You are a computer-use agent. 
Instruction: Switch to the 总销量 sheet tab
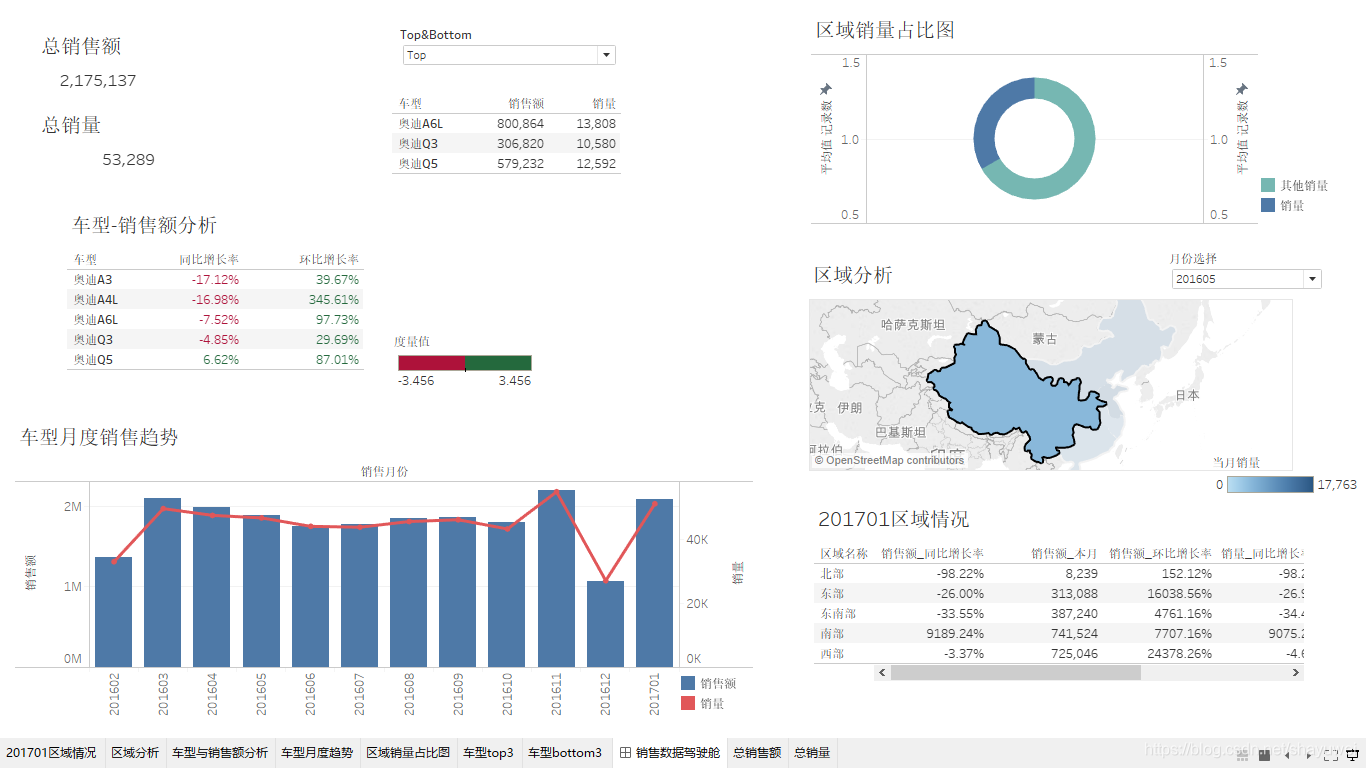point(812,753)
